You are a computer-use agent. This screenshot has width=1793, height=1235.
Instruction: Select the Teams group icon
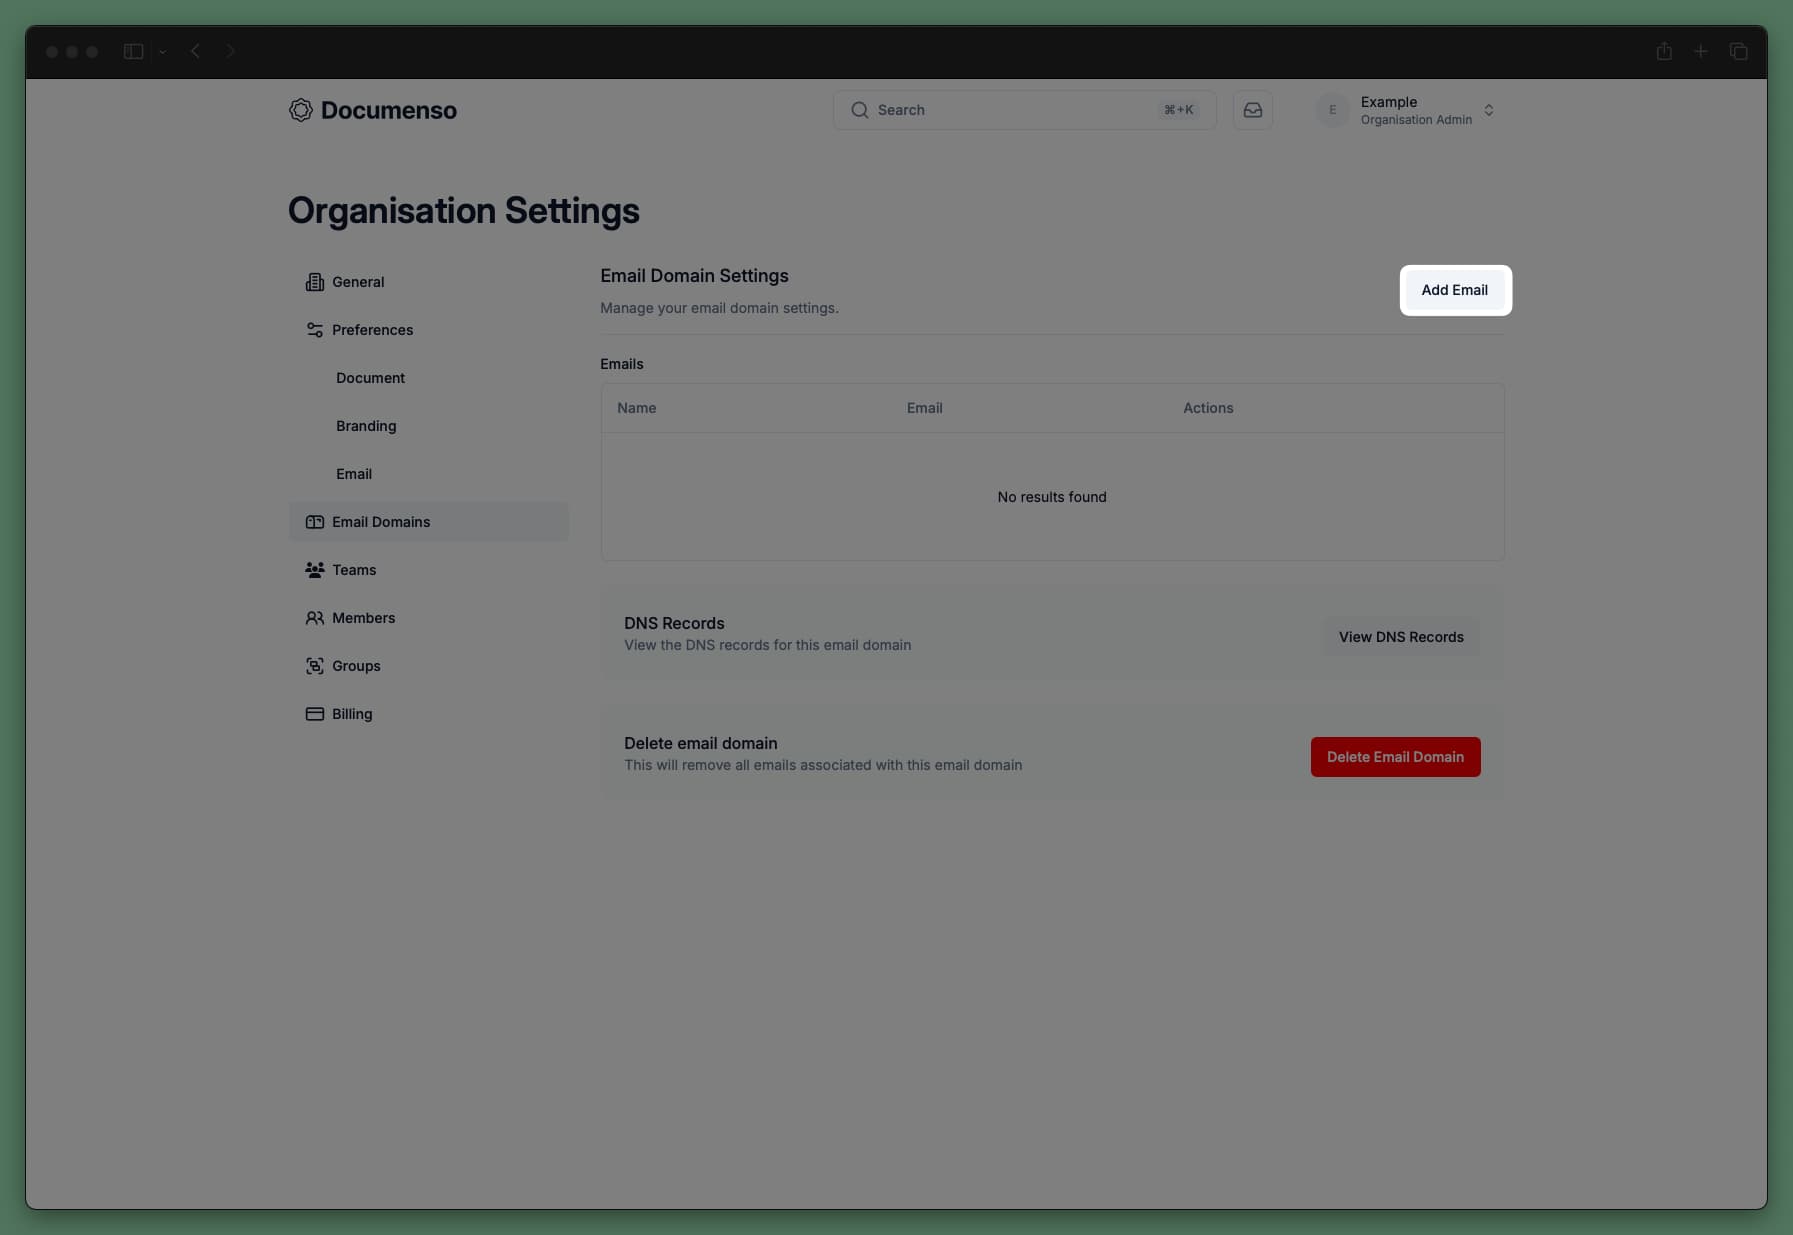[315, 570]
